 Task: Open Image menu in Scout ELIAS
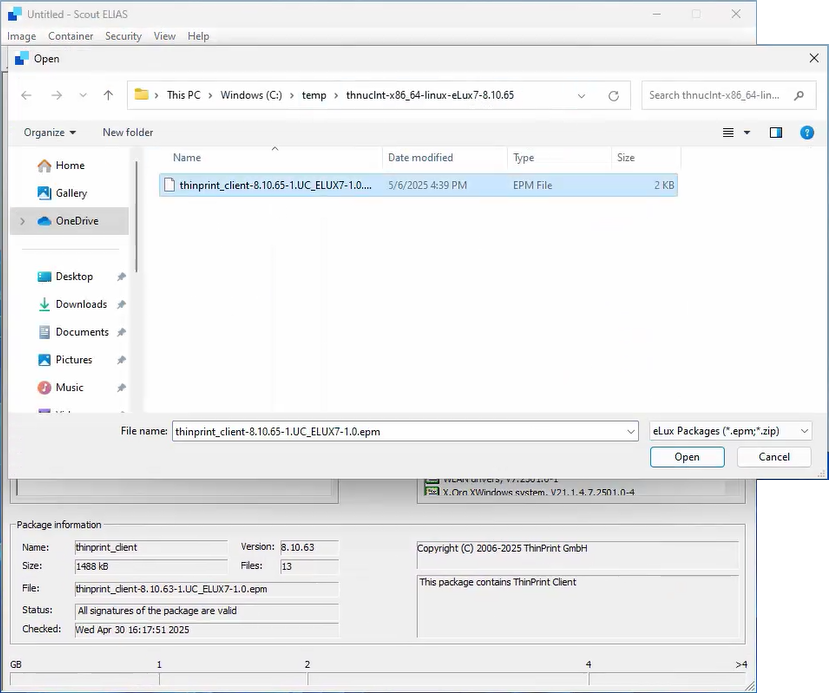click(x=22, y=36)
